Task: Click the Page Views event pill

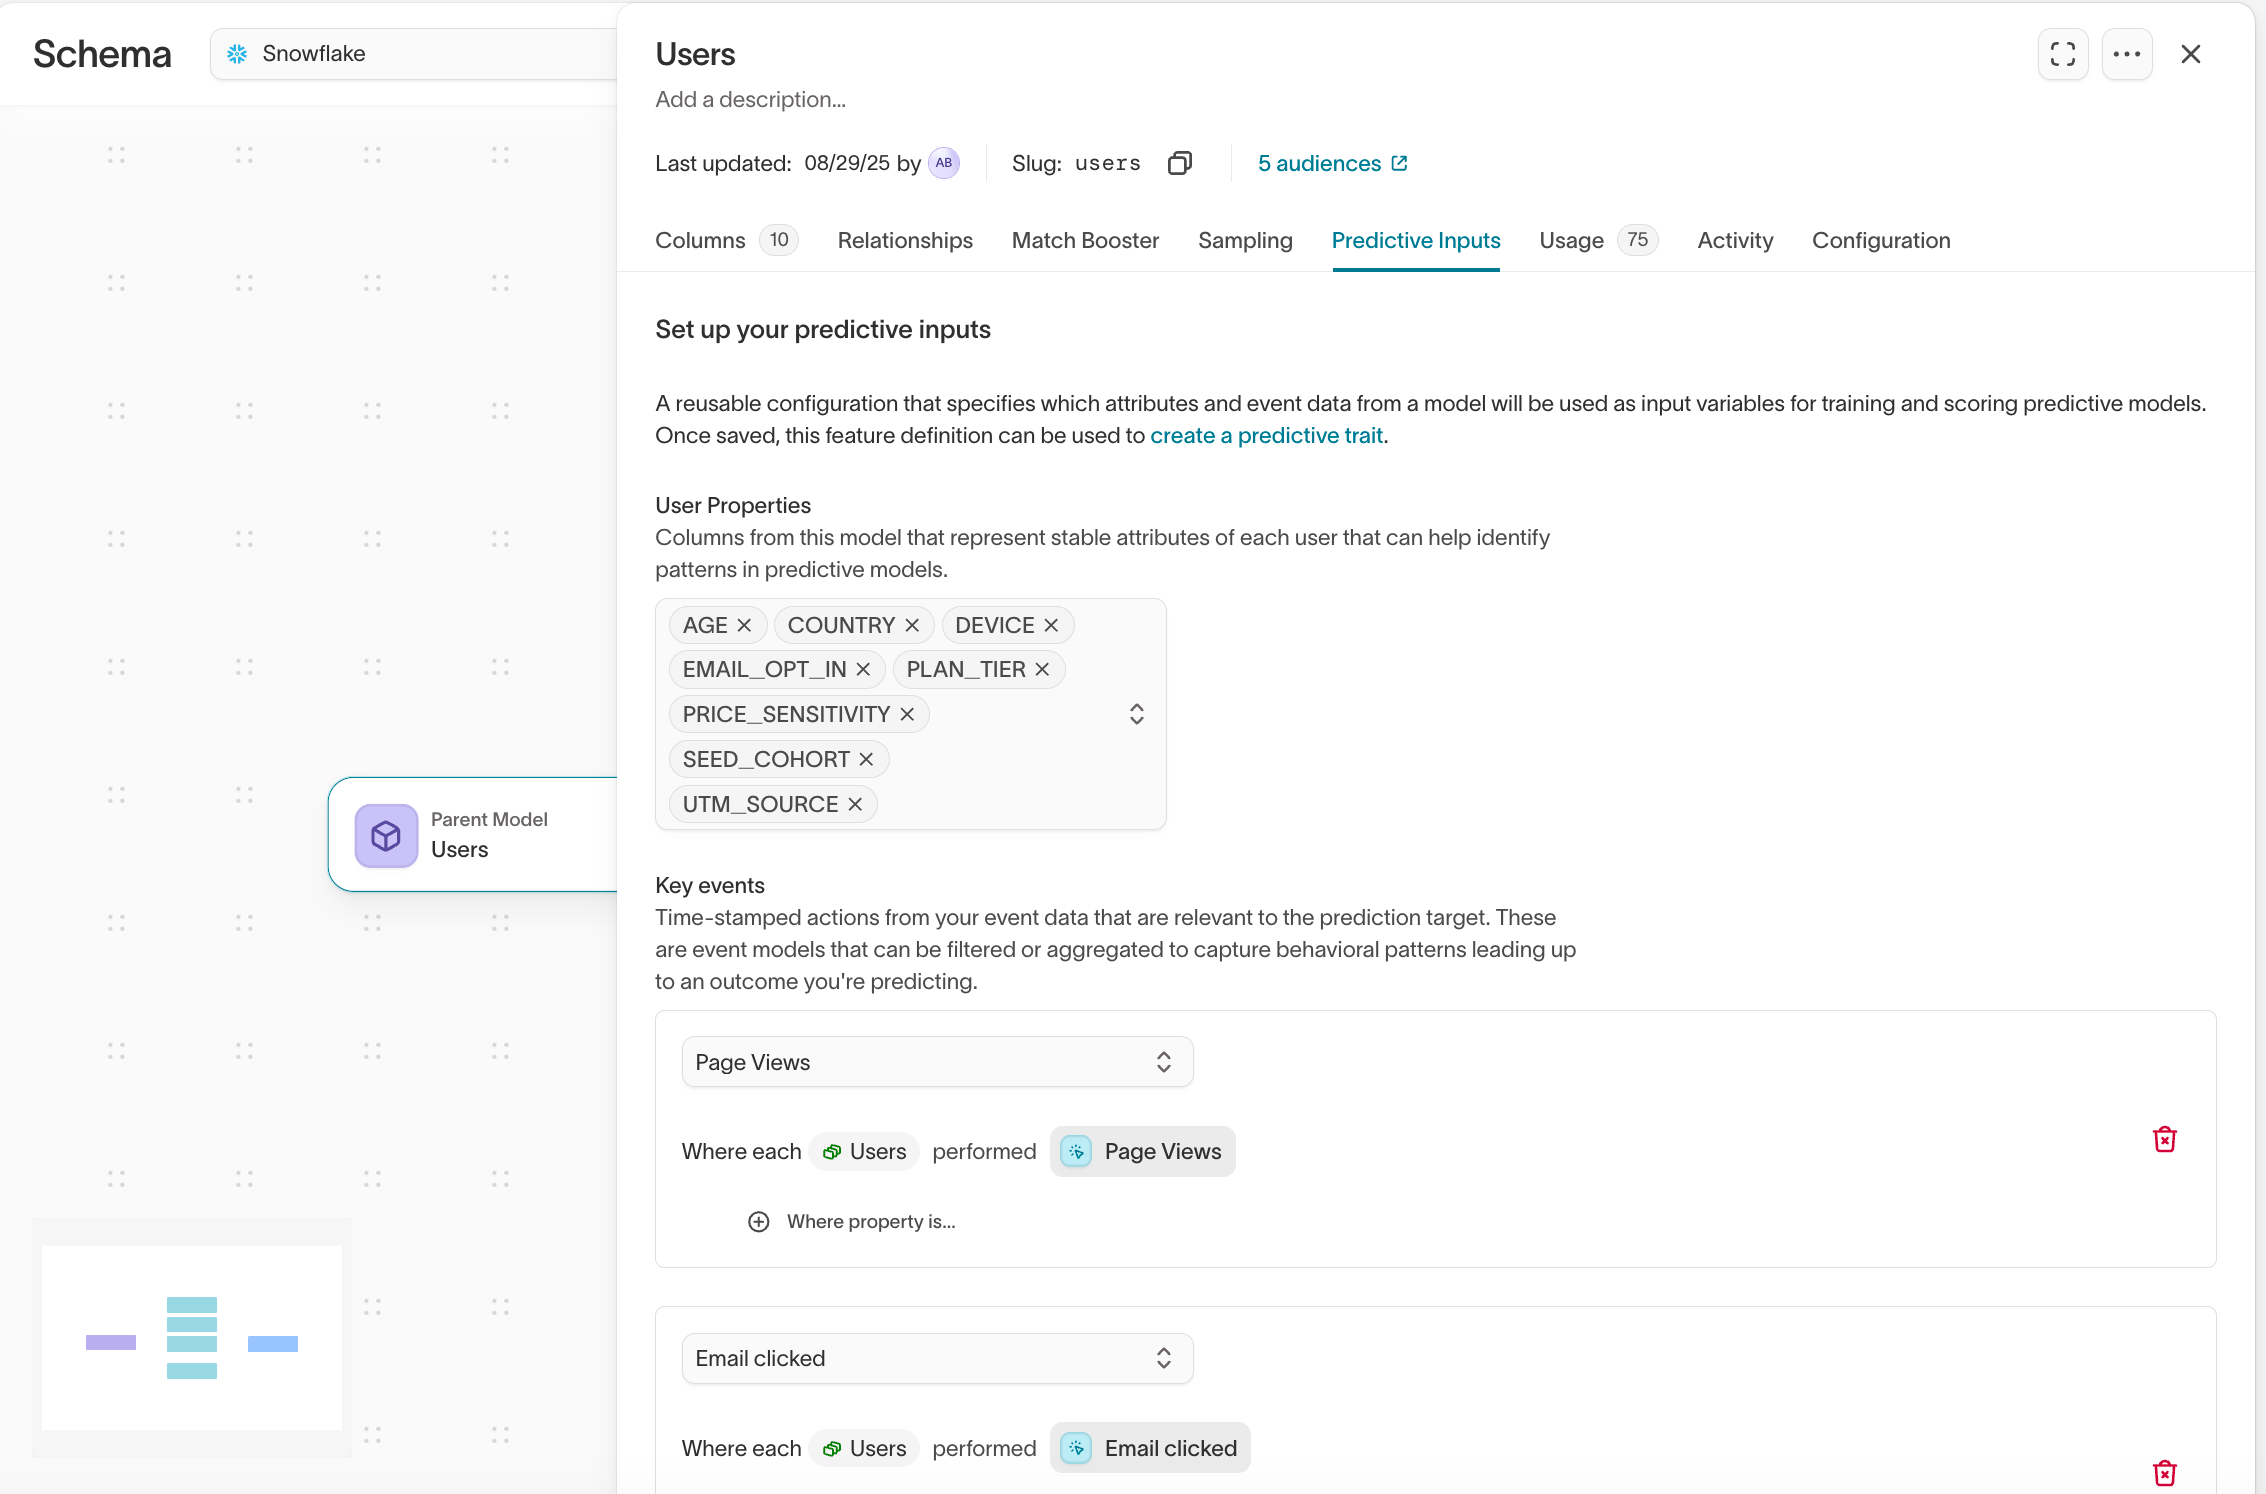Action: pyautogui.click(x=1143, y=1151)
